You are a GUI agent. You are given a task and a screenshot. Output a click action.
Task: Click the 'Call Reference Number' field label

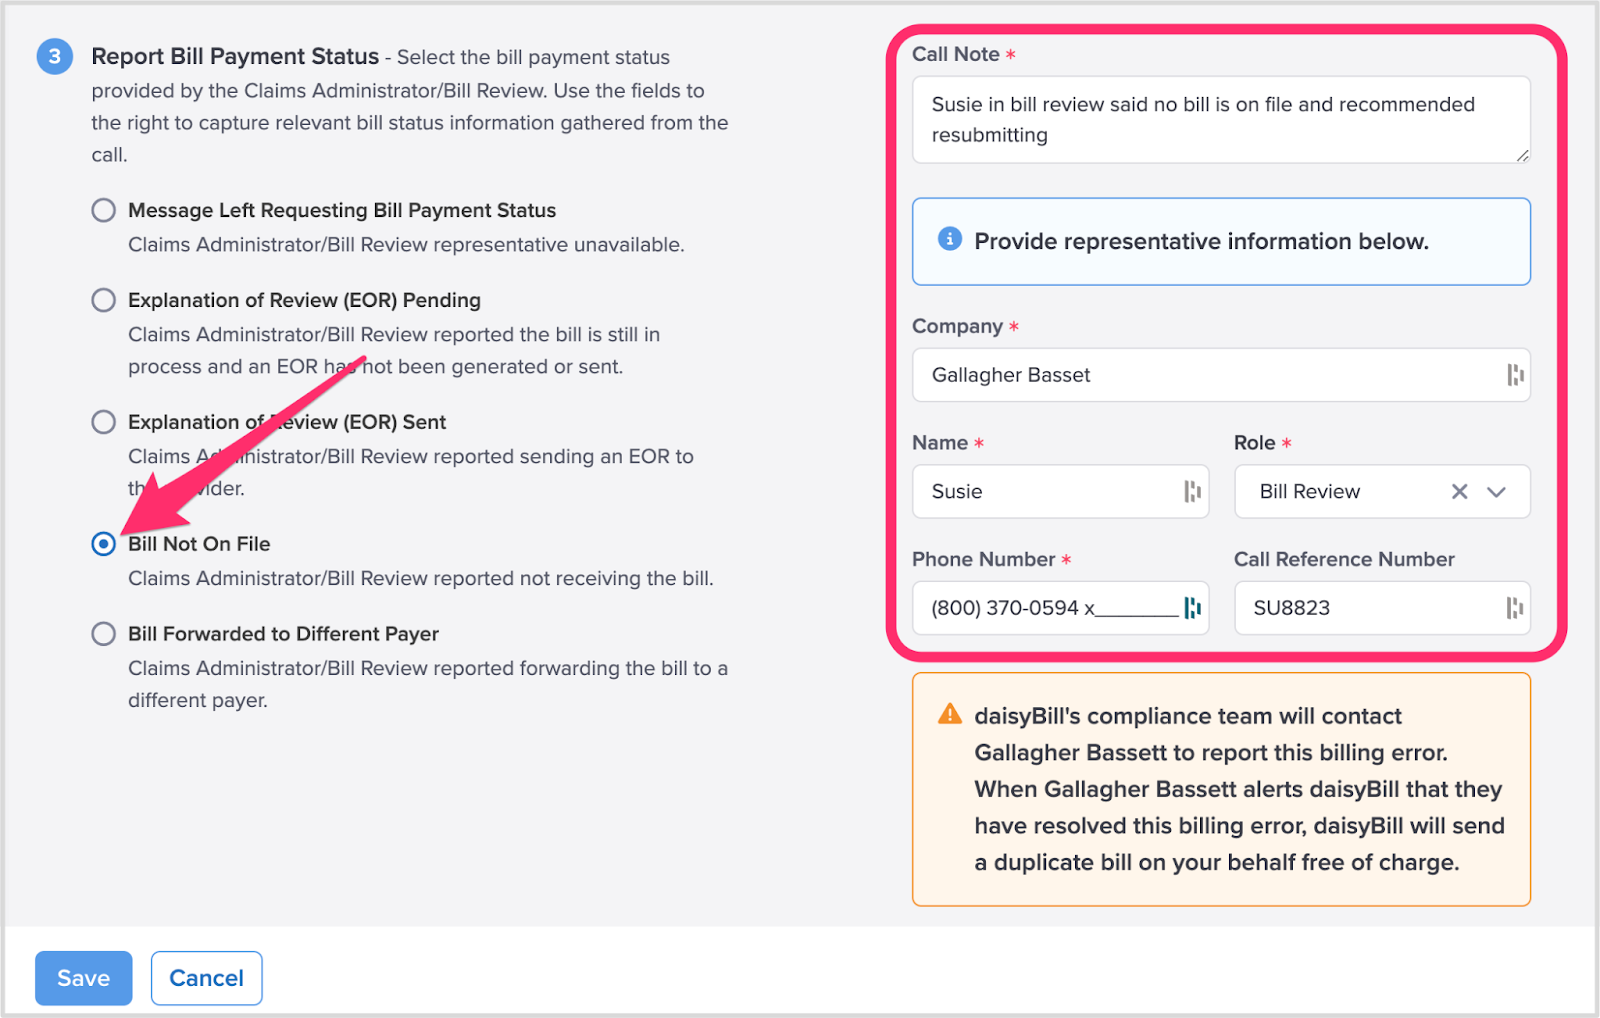click(1344, 559)
